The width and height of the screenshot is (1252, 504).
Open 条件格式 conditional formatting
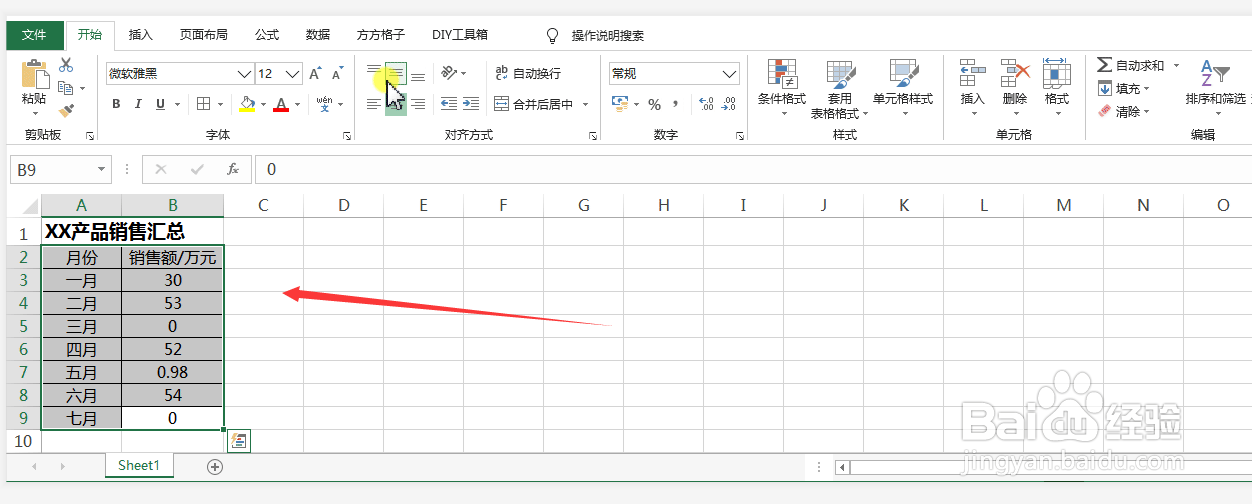point(782,88)
